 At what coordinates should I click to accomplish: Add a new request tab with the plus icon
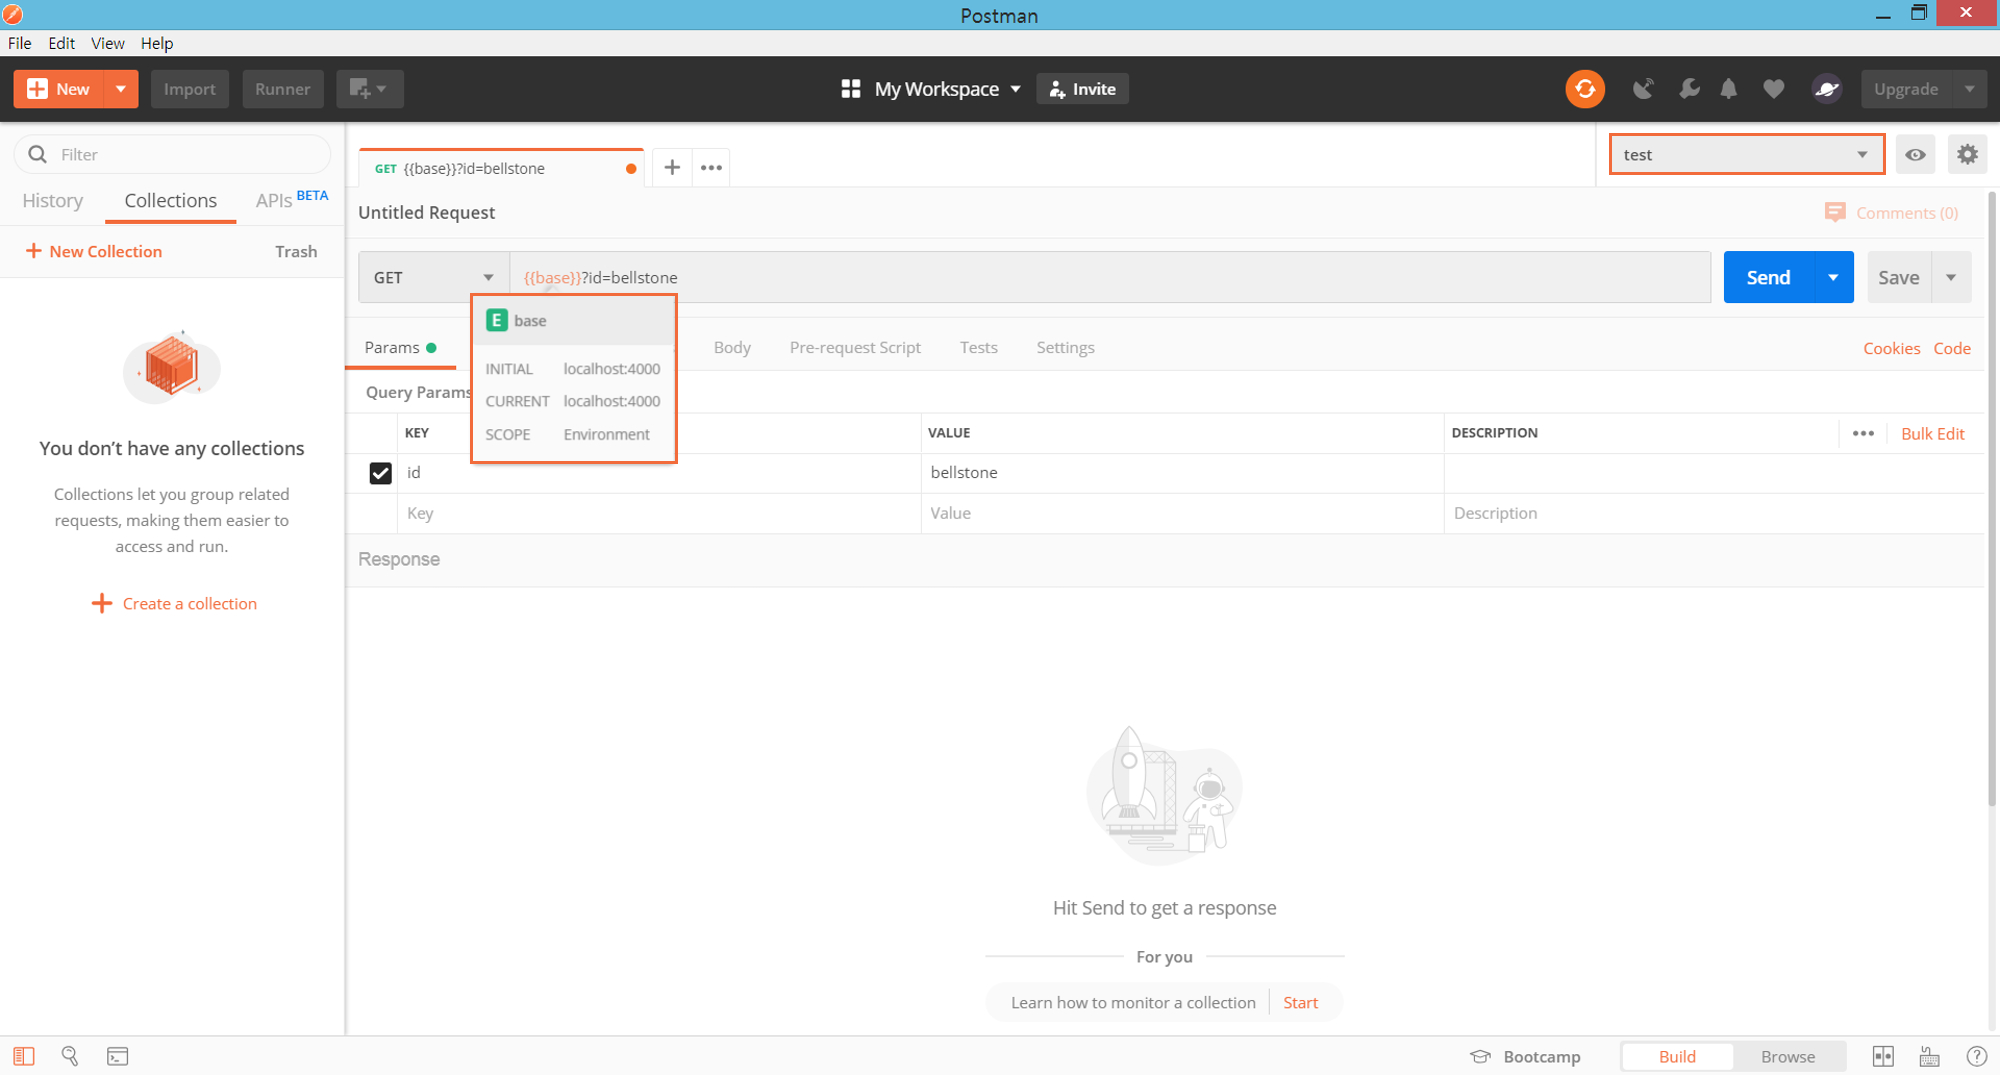(x=672, y=167)
